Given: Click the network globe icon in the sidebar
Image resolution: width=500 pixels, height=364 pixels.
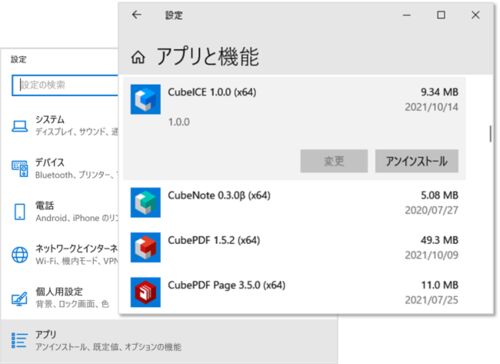Looking at the screenshot, I should (20, 255).
